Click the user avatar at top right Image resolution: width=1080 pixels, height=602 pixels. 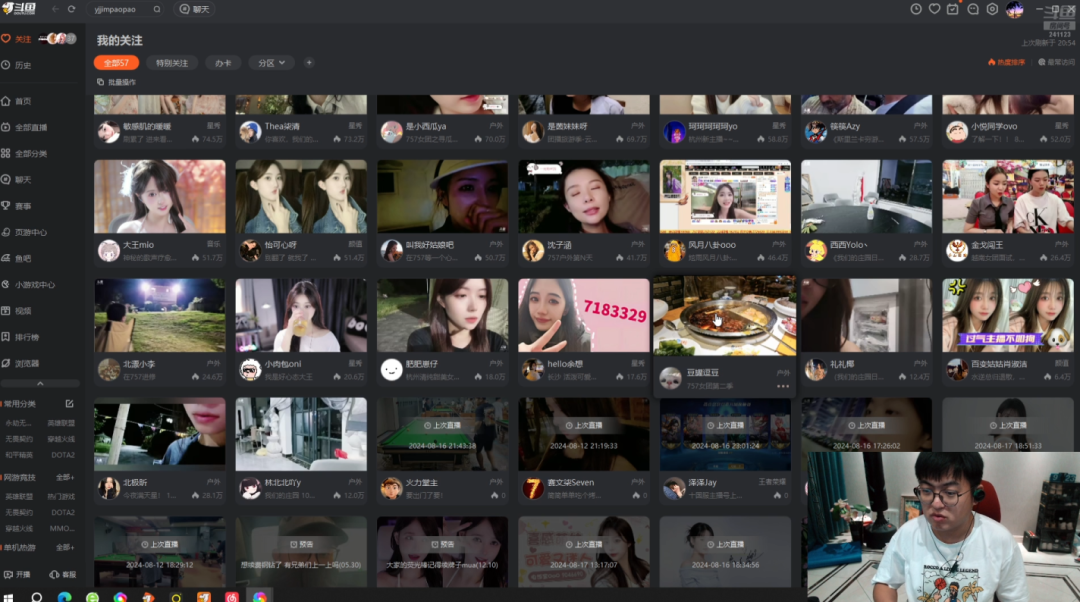[x=1015, y=10]
